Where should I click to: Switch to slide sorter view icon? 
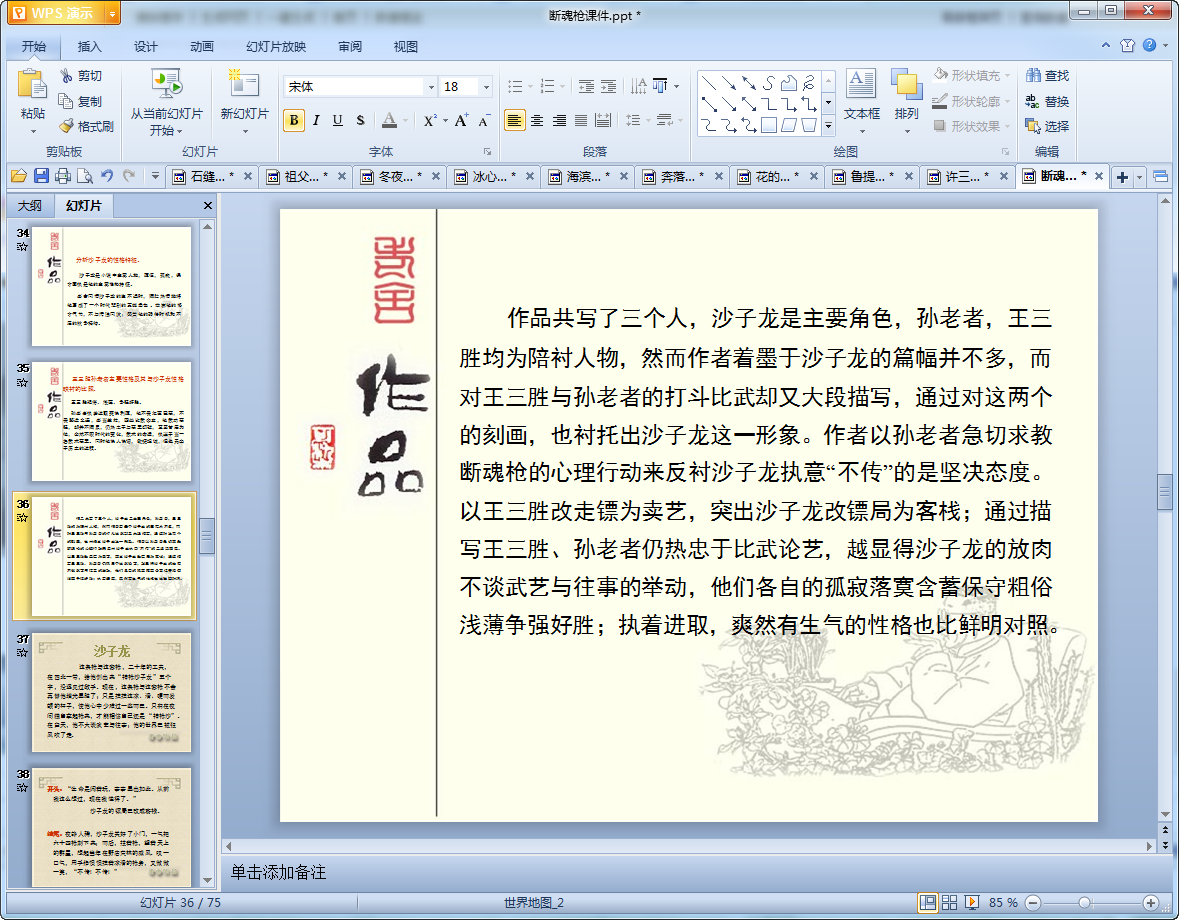(x=950, y=902)
